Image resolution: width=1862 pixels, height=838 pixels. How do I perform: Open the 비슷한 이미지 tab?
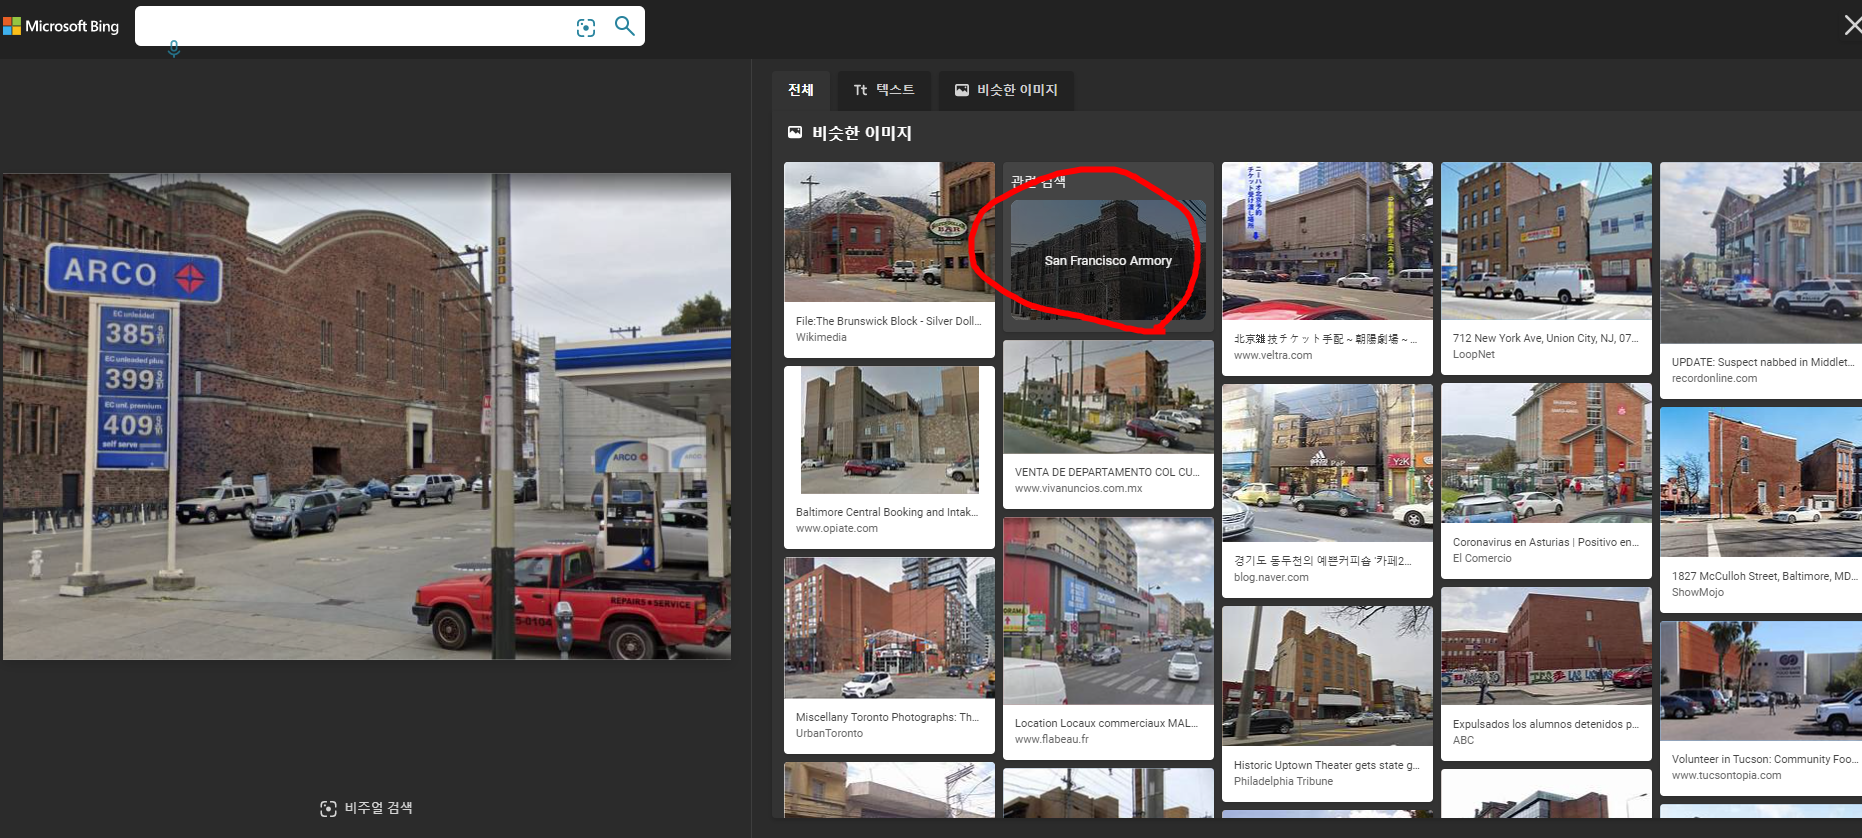click(x=1006, y=90)
